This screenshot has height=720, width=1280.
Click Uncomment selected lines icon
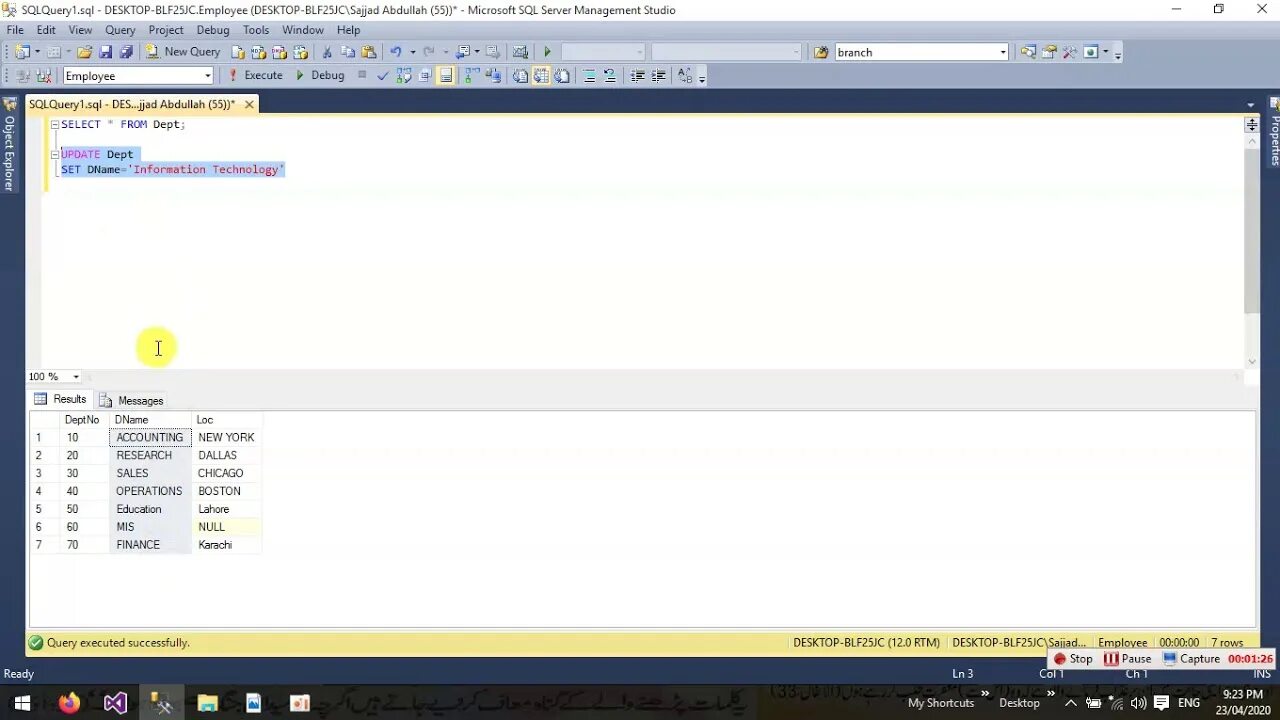tap(610, 76)
